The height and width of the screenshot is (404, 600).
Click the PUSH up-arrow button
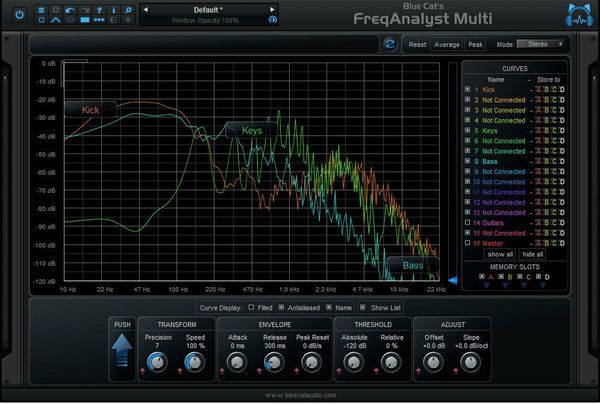[x=122, y=350]
